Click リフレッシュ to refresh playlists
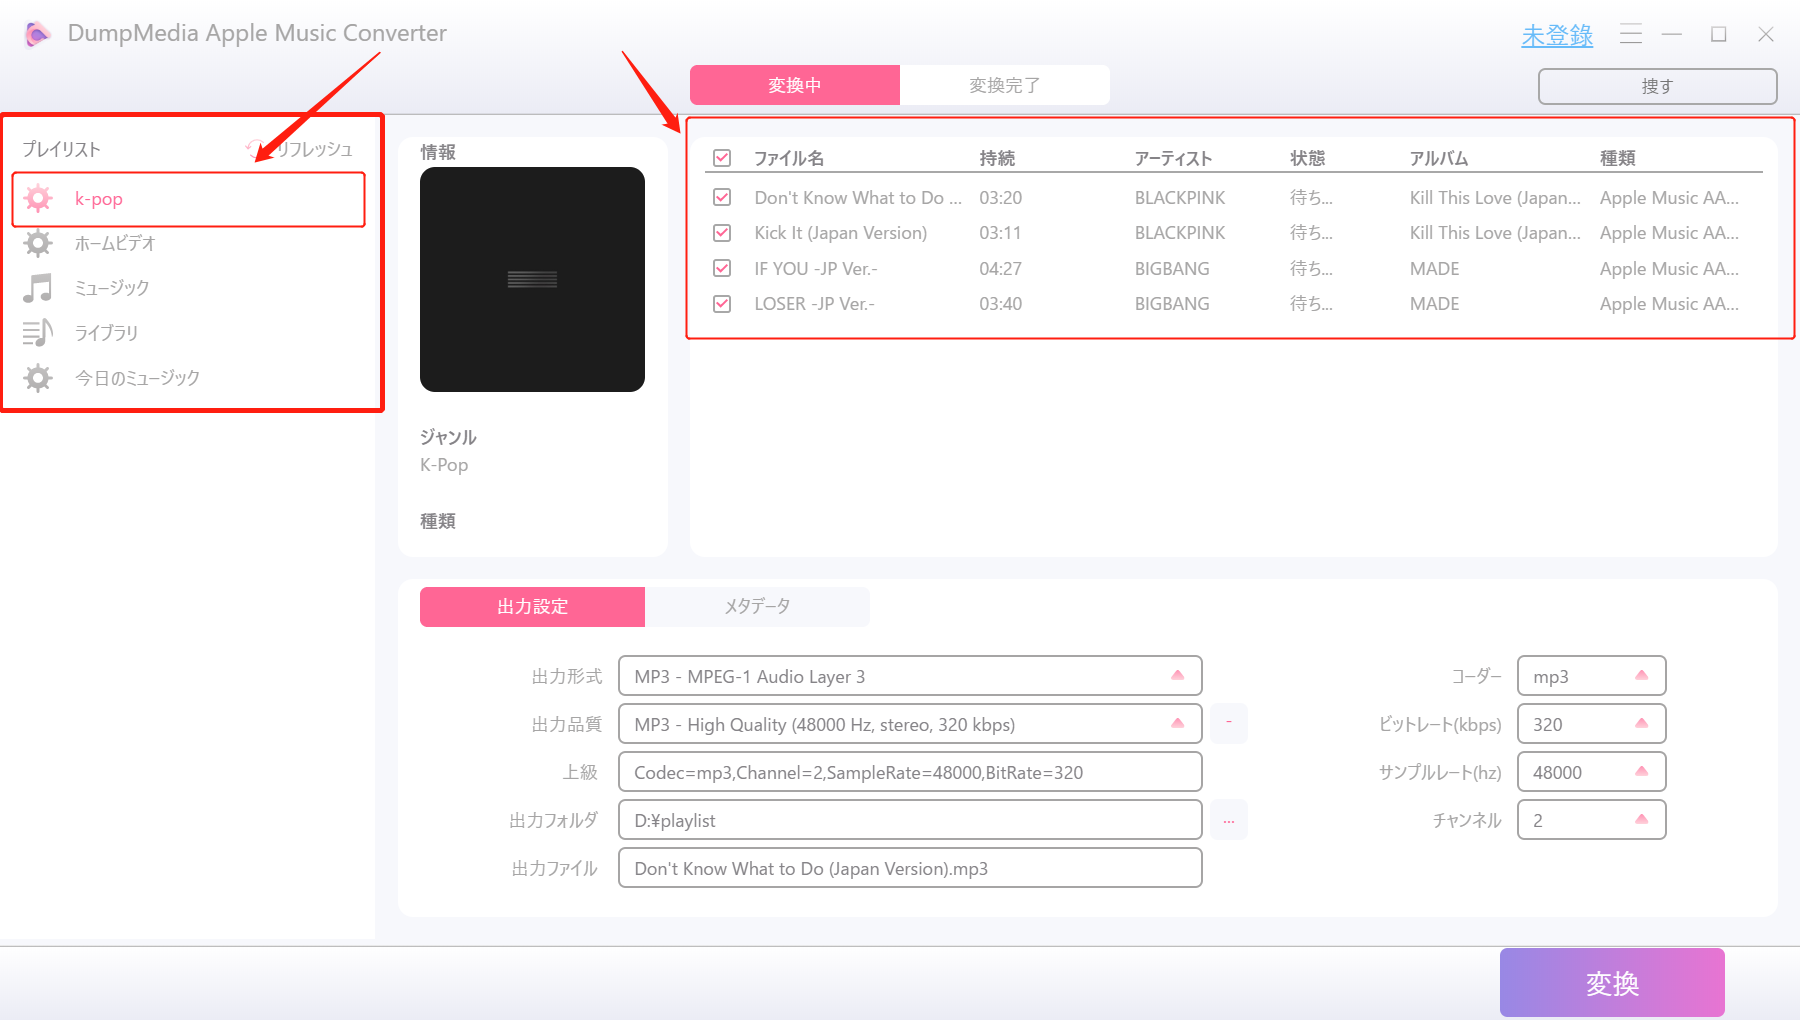Image resolution: width=1800 pixels, height=1020 pixels. point(314,149)
